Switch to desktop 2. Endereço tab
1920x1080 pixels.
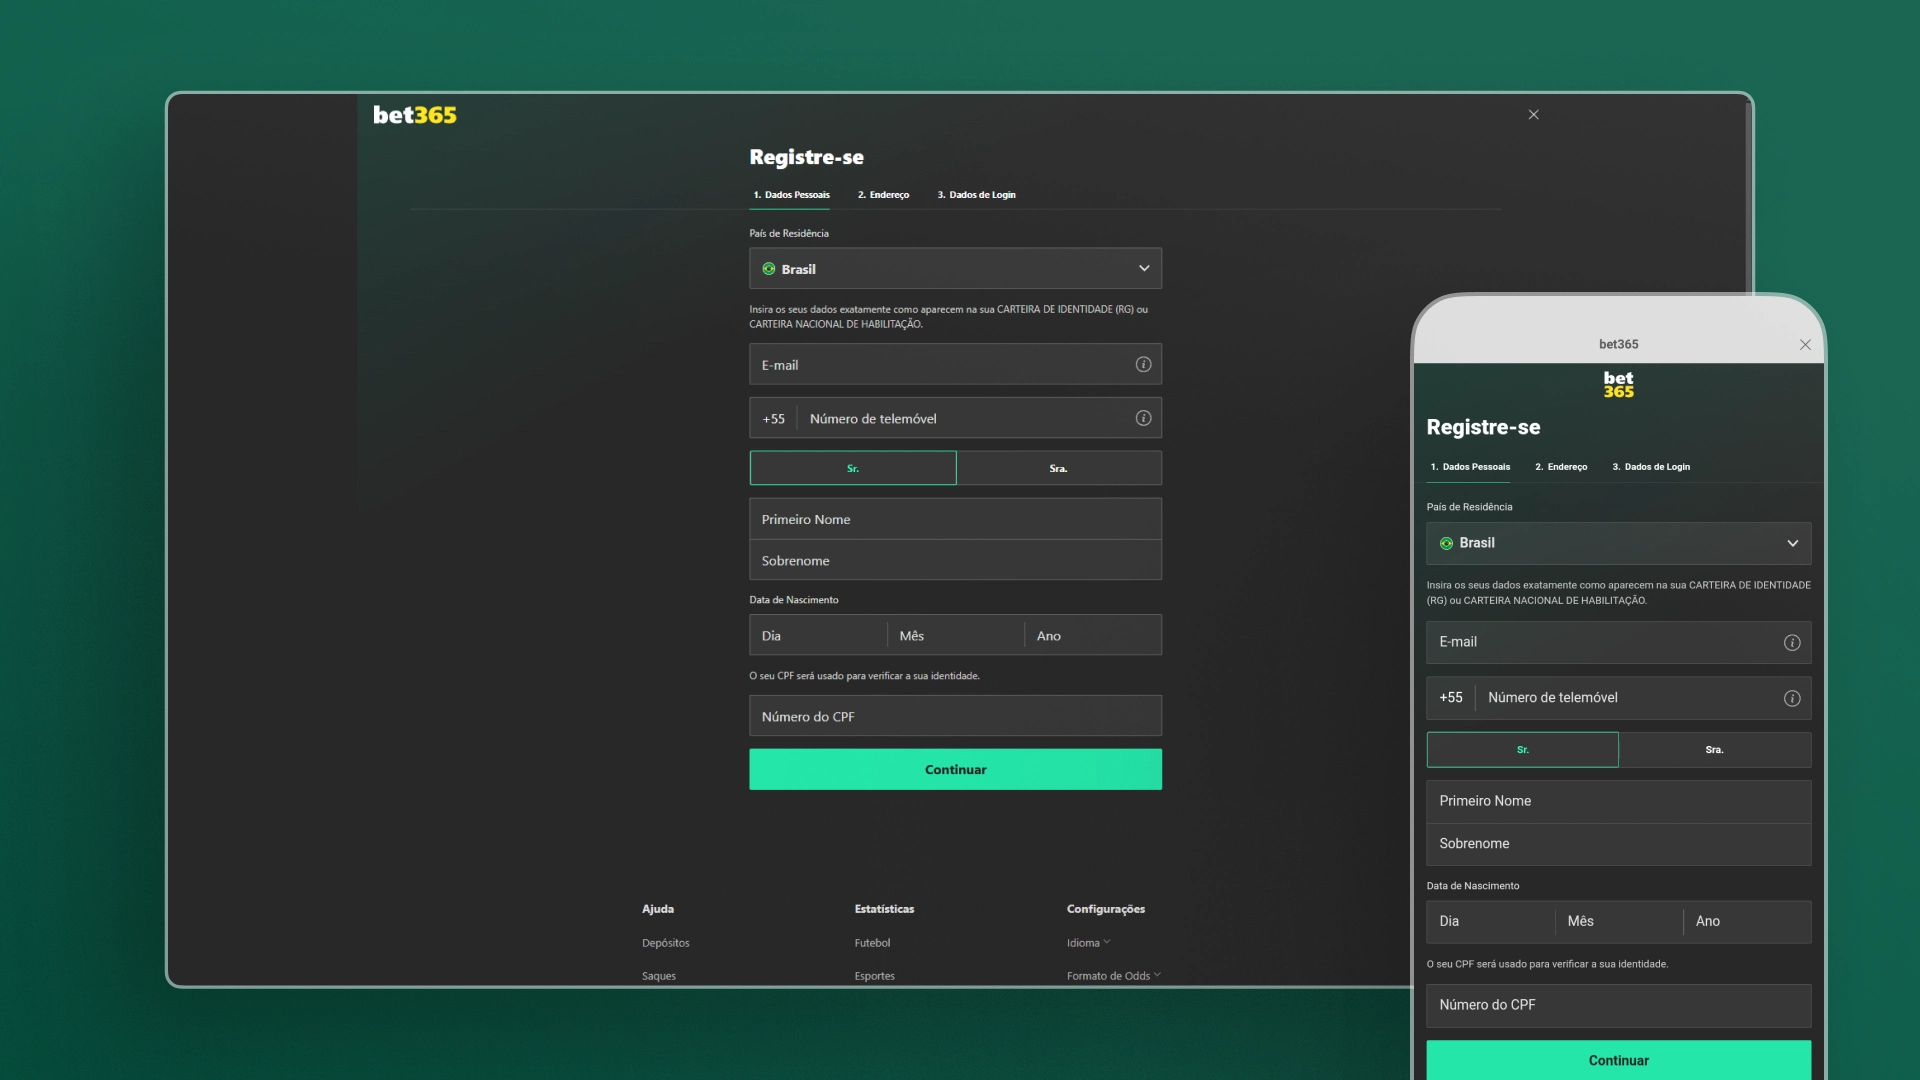pyautogui.click(x=883, y=195)
